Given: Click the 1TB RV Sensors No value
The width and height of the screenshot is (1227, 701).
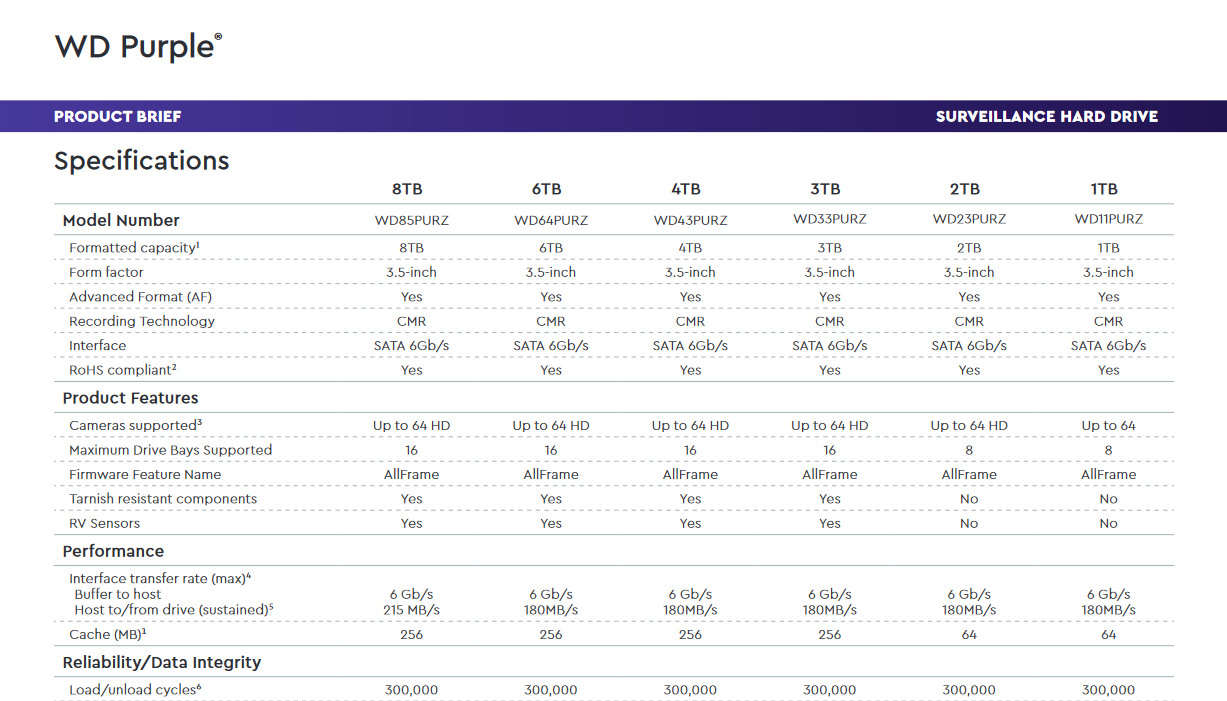Looking at the screenshot, I should coord(1108,524).
